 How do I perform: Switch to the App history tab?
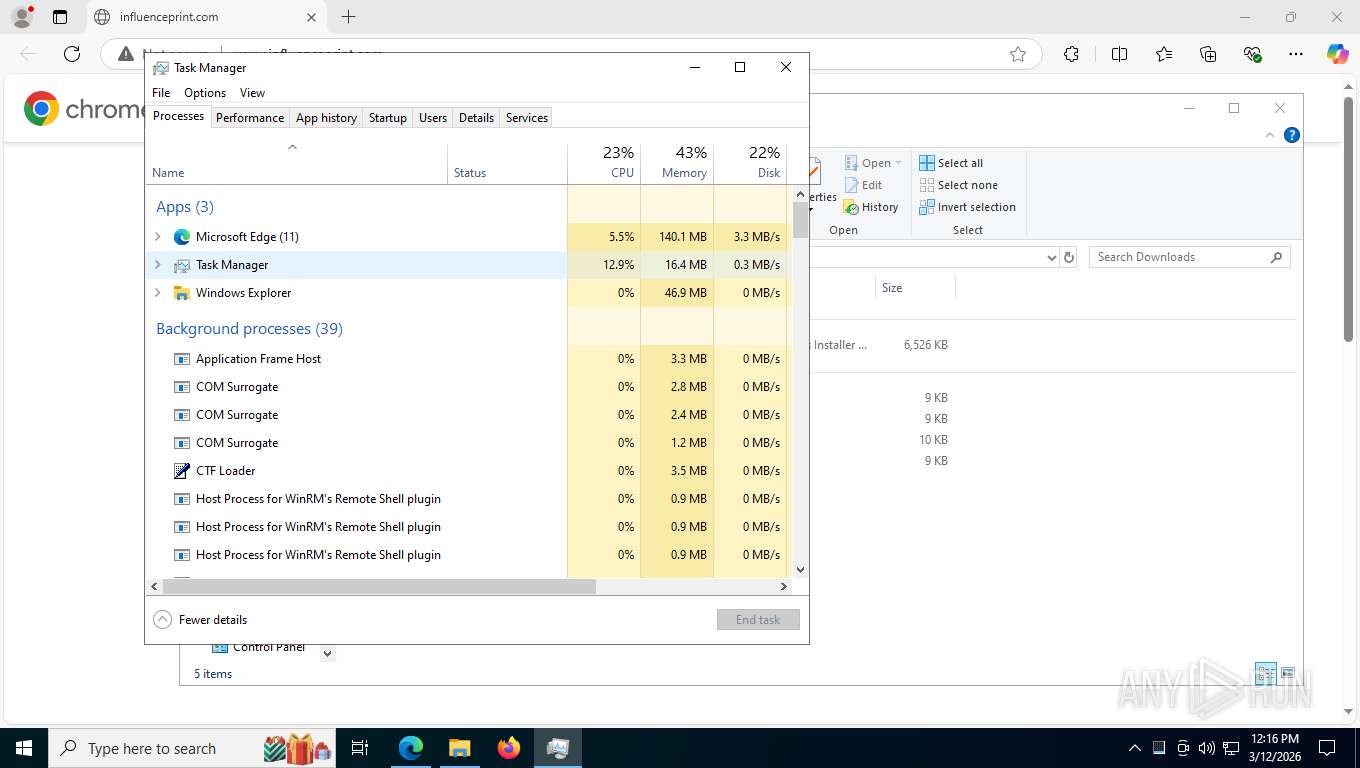[x=326, y=118]
